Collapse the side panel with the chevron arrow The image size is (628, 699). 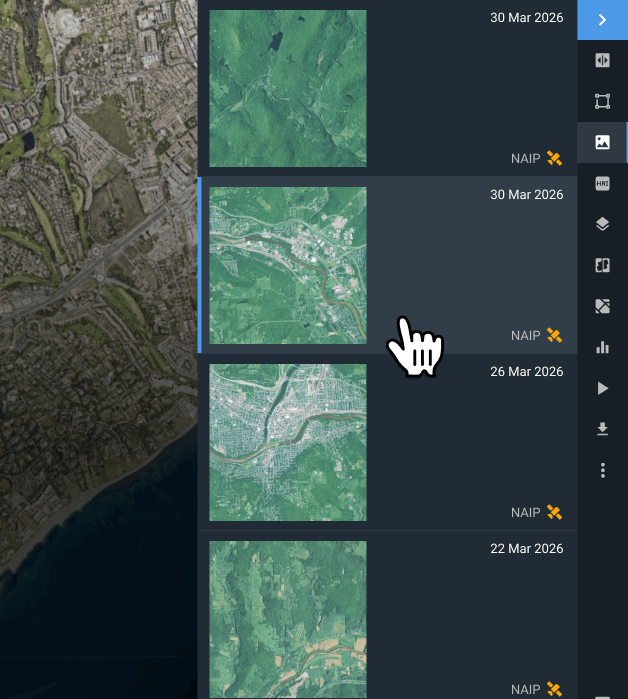click(602, 19)
